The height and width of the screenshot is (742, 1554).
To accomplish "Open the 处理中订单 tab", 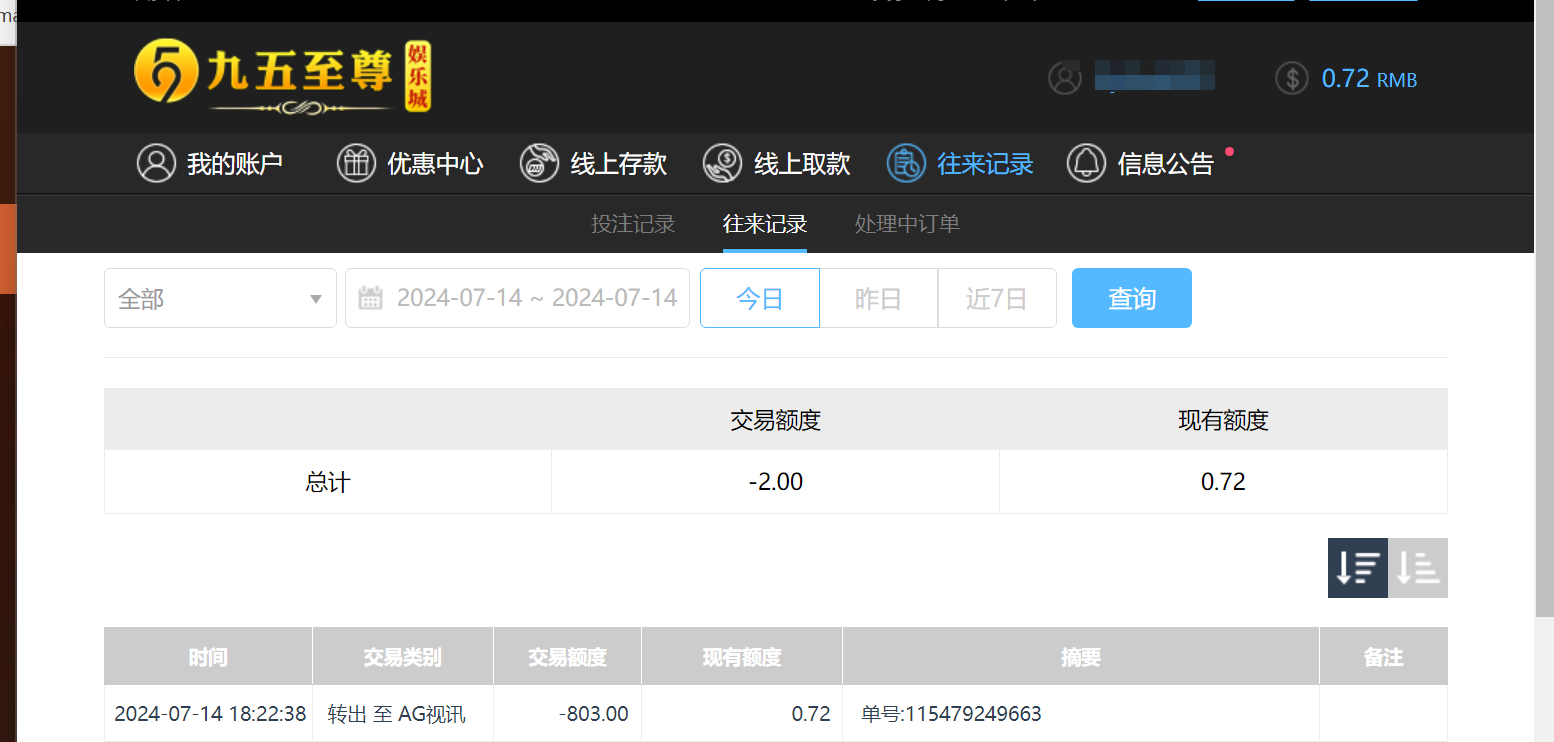I will click(906, 223).
